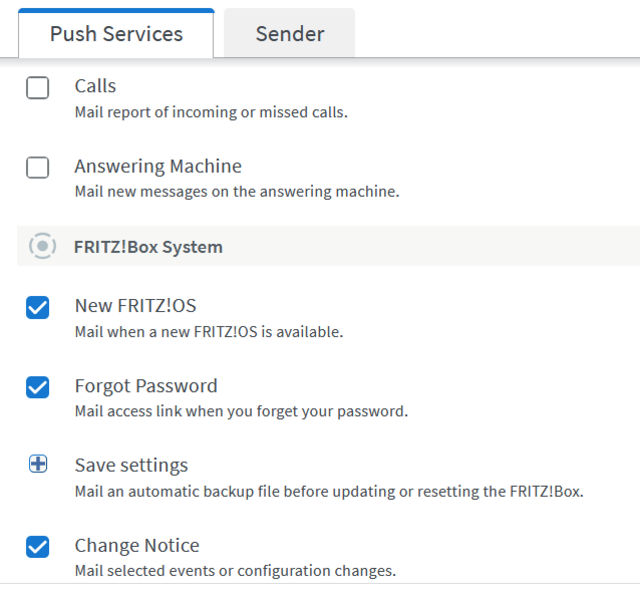Click the Save settings label

[131, 466]
